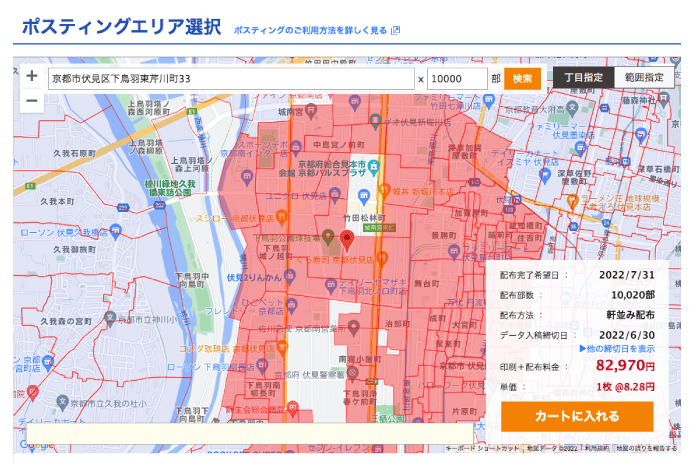Zoom in the map with plus button
Viewport: 694px width, 466px height.
32,76
